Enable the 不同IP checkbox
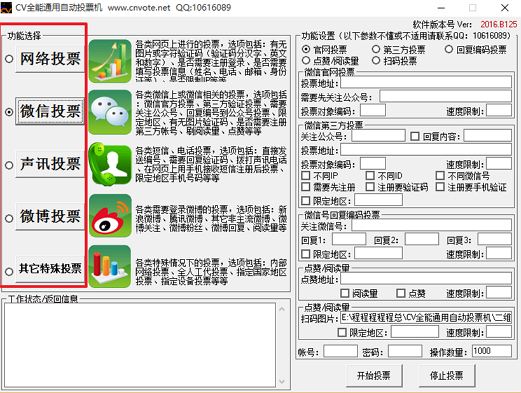Image resolution: width=521 pixels, height=393 pixels. pos(306,175)
